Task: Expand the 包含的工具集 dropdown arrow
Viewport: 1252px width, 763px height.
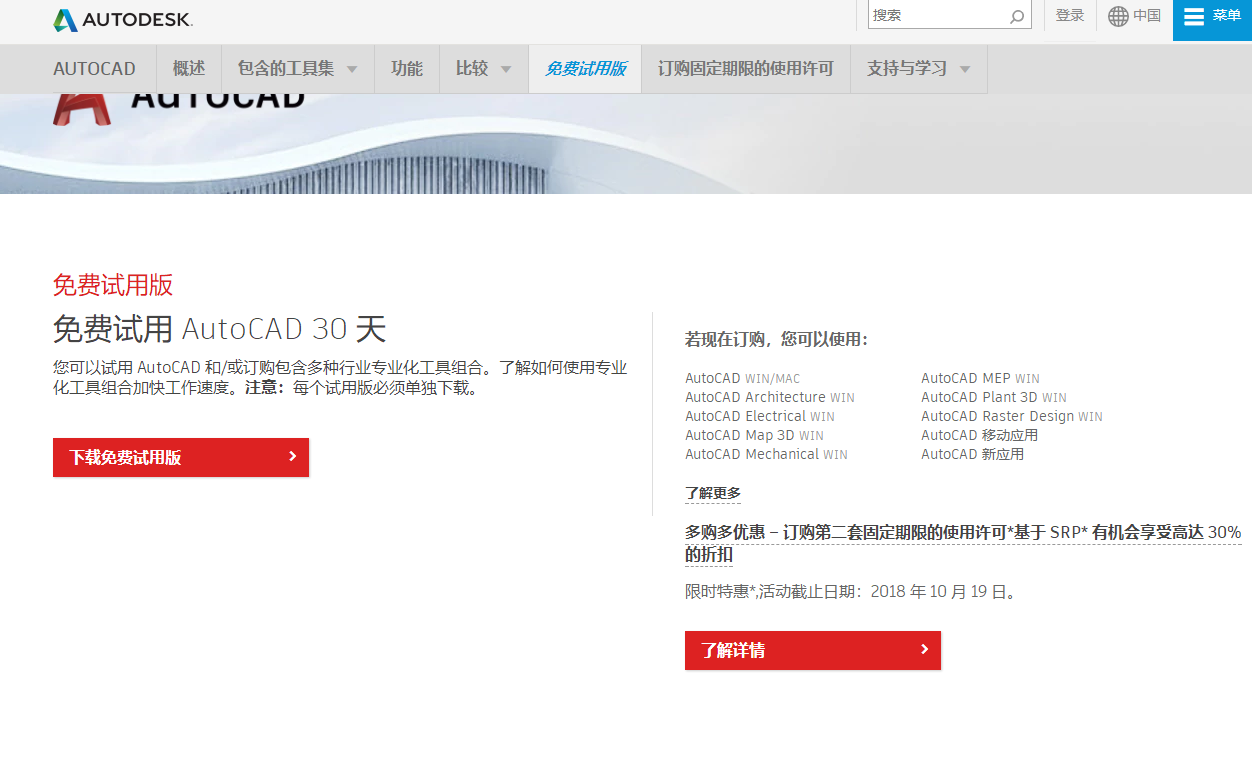Action: [352, 70]
